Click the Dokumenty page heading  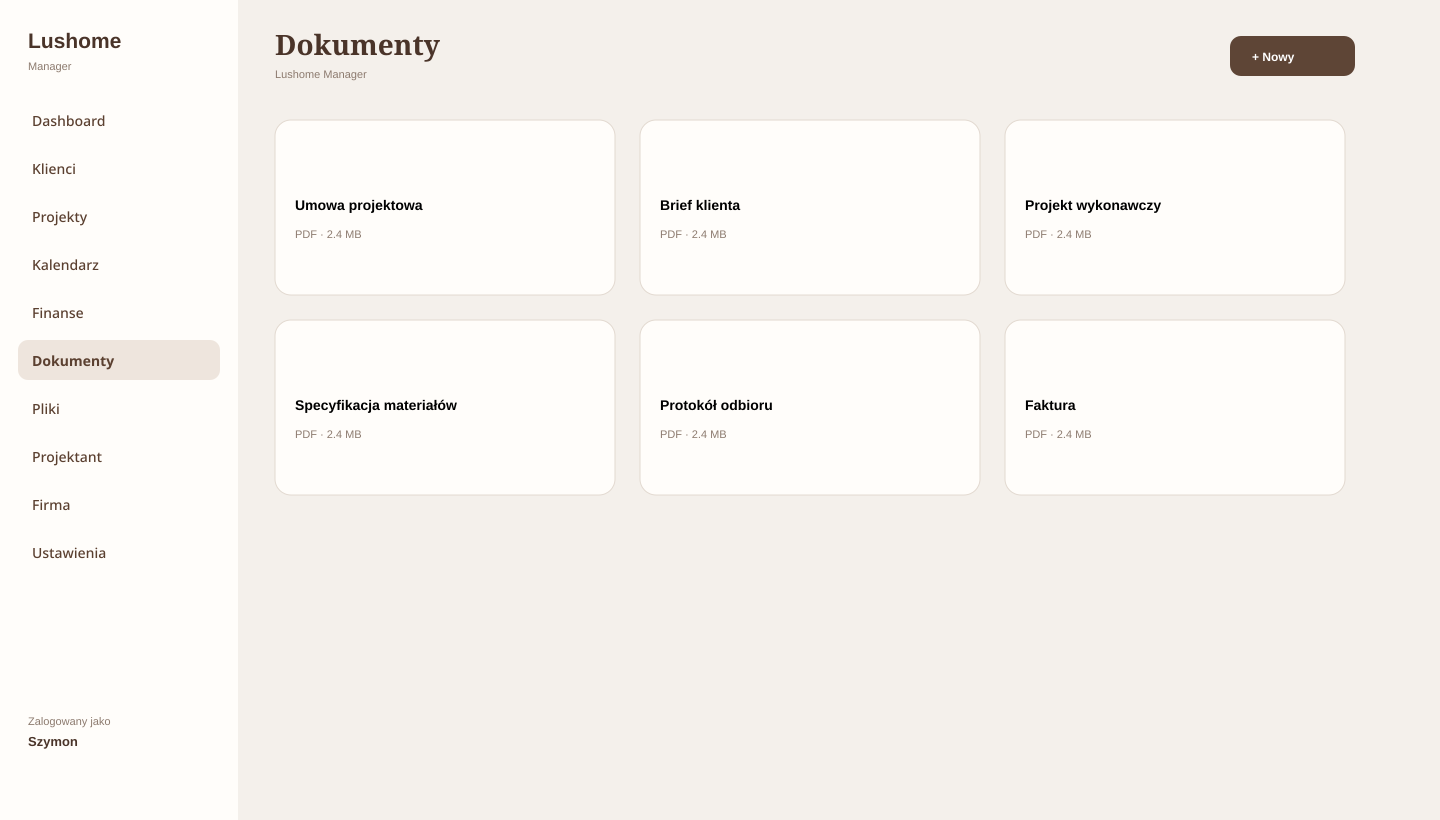357,45
